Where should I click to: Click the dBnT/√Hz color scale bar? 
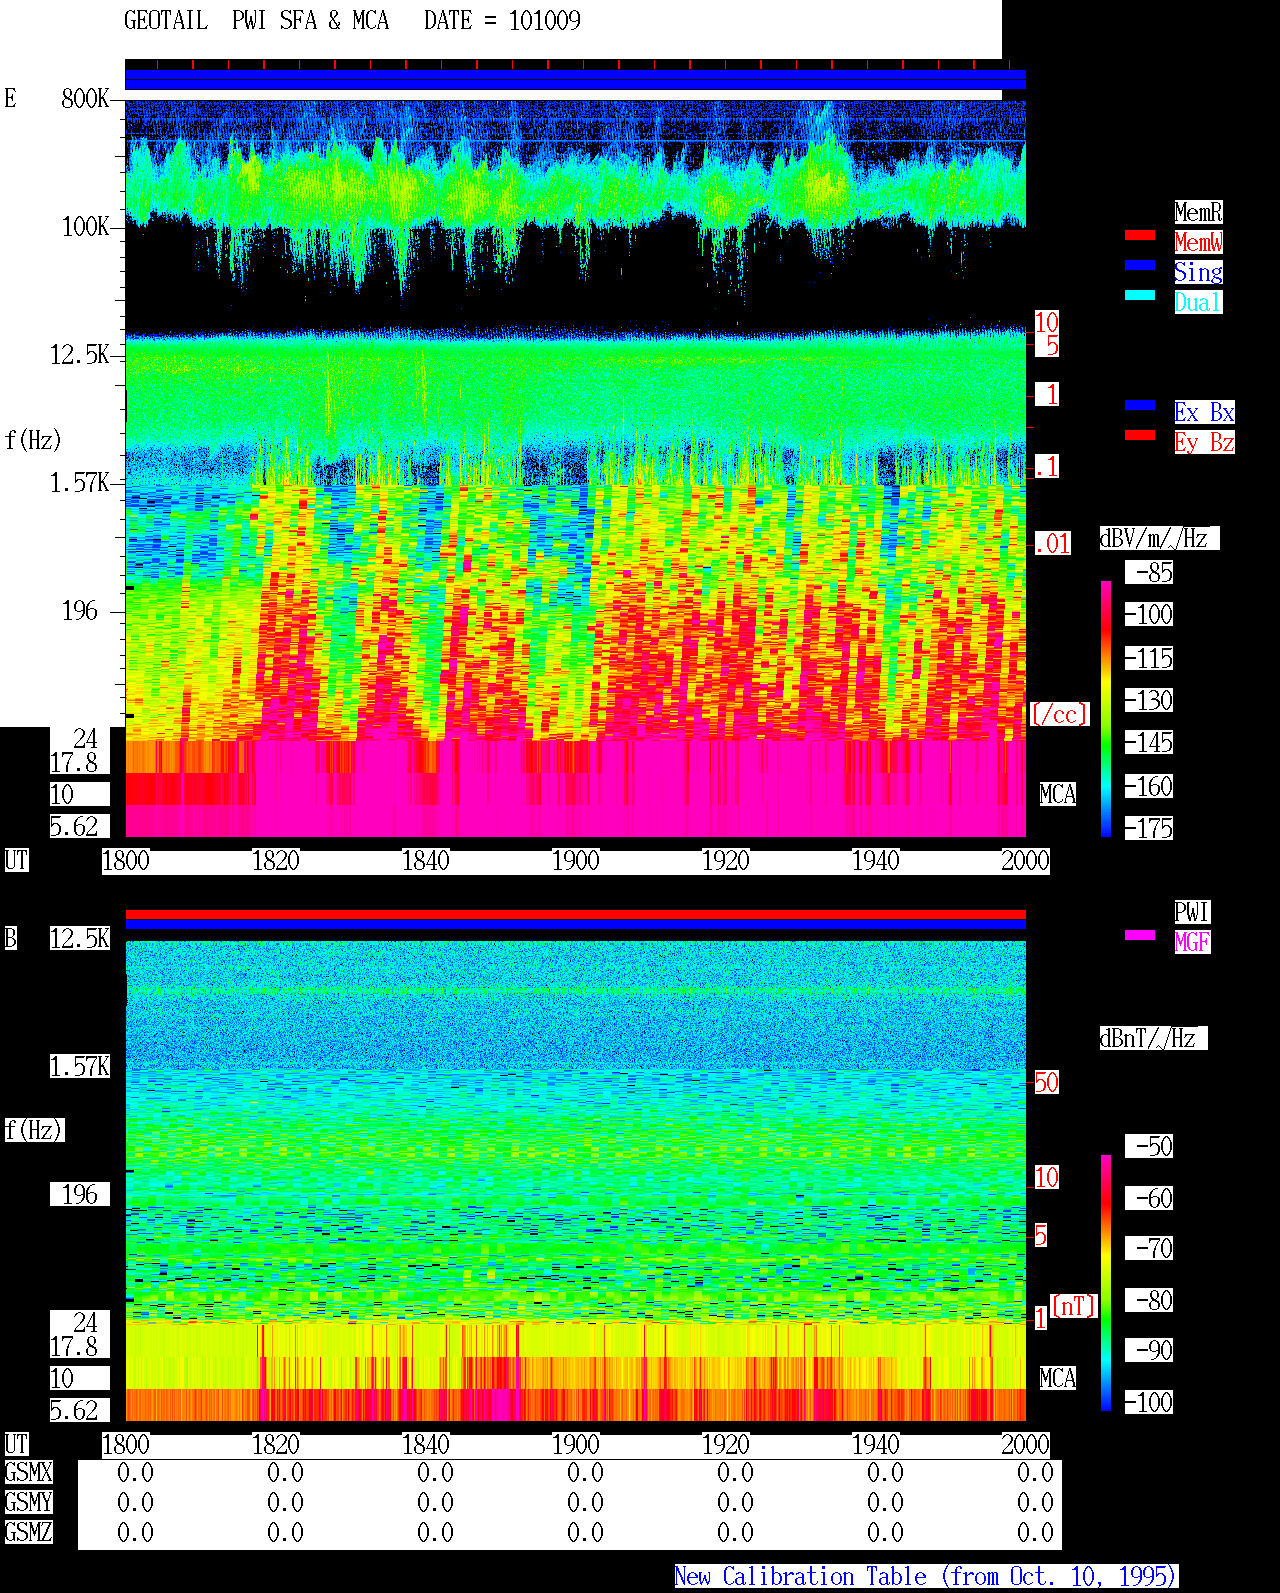1106,1283
